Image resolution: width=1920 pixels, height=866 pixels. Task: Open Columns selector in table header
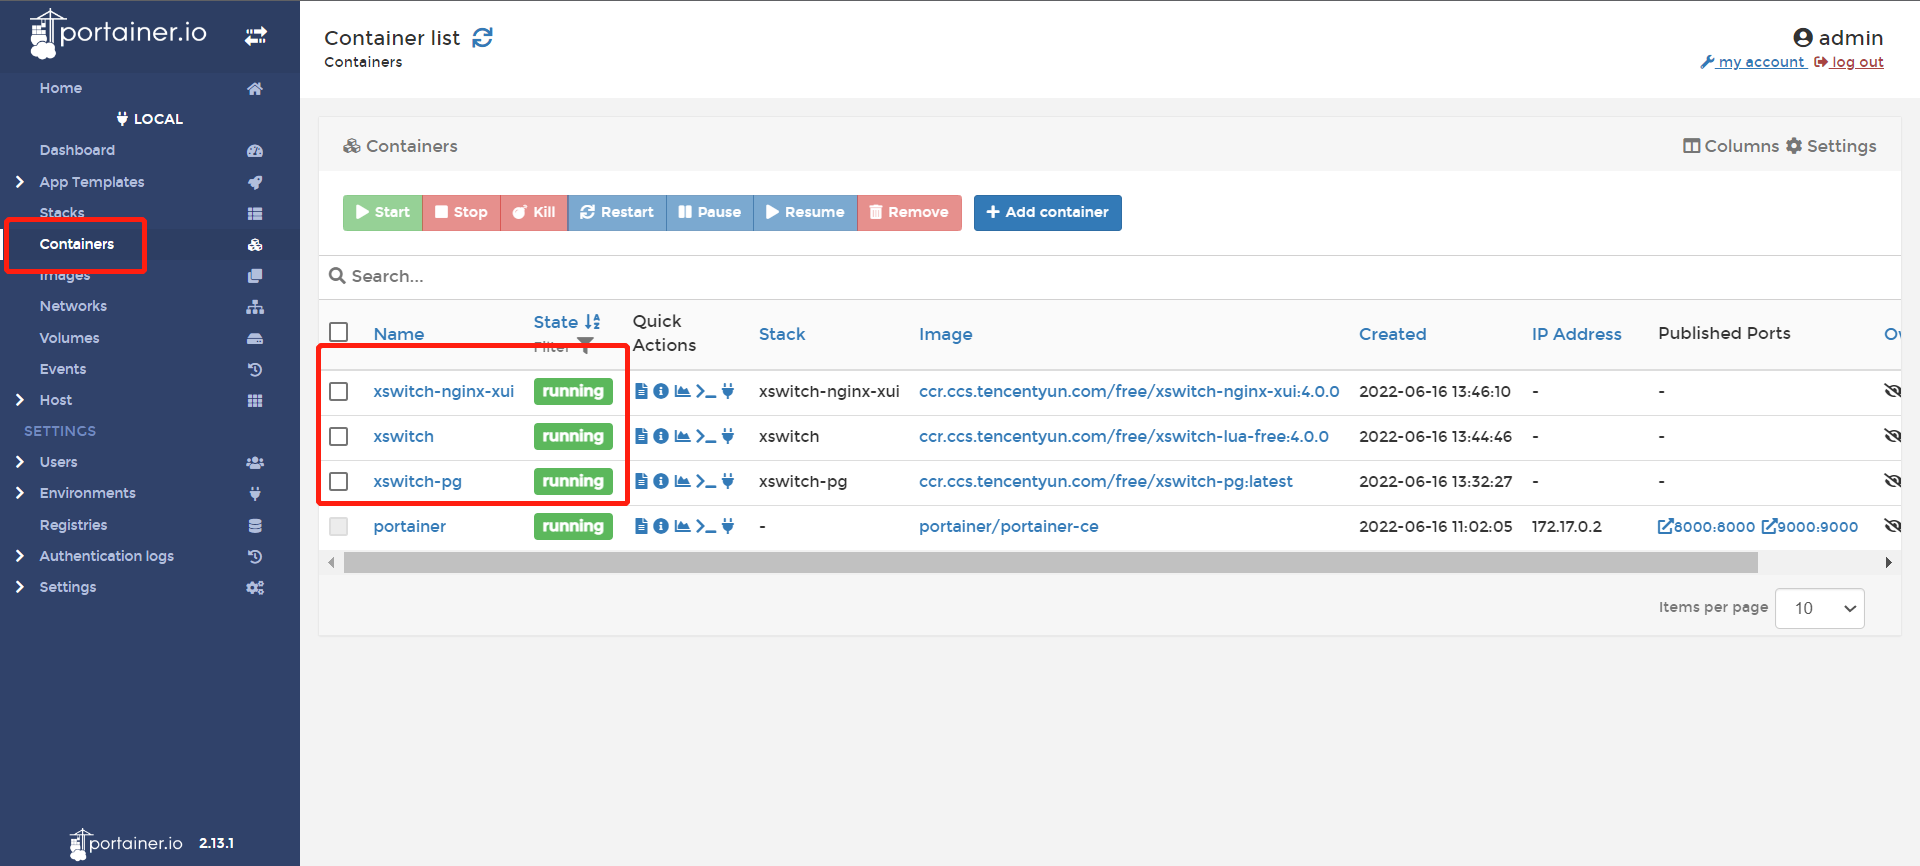coord(1731,146)
